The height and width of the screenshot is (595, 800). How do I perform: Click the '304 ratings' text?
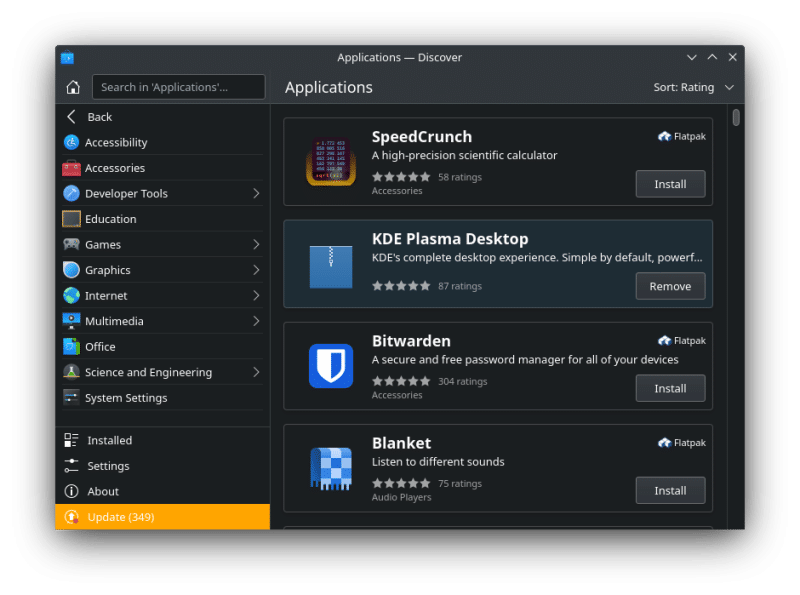pyautogui.click(x=463, y=381)
